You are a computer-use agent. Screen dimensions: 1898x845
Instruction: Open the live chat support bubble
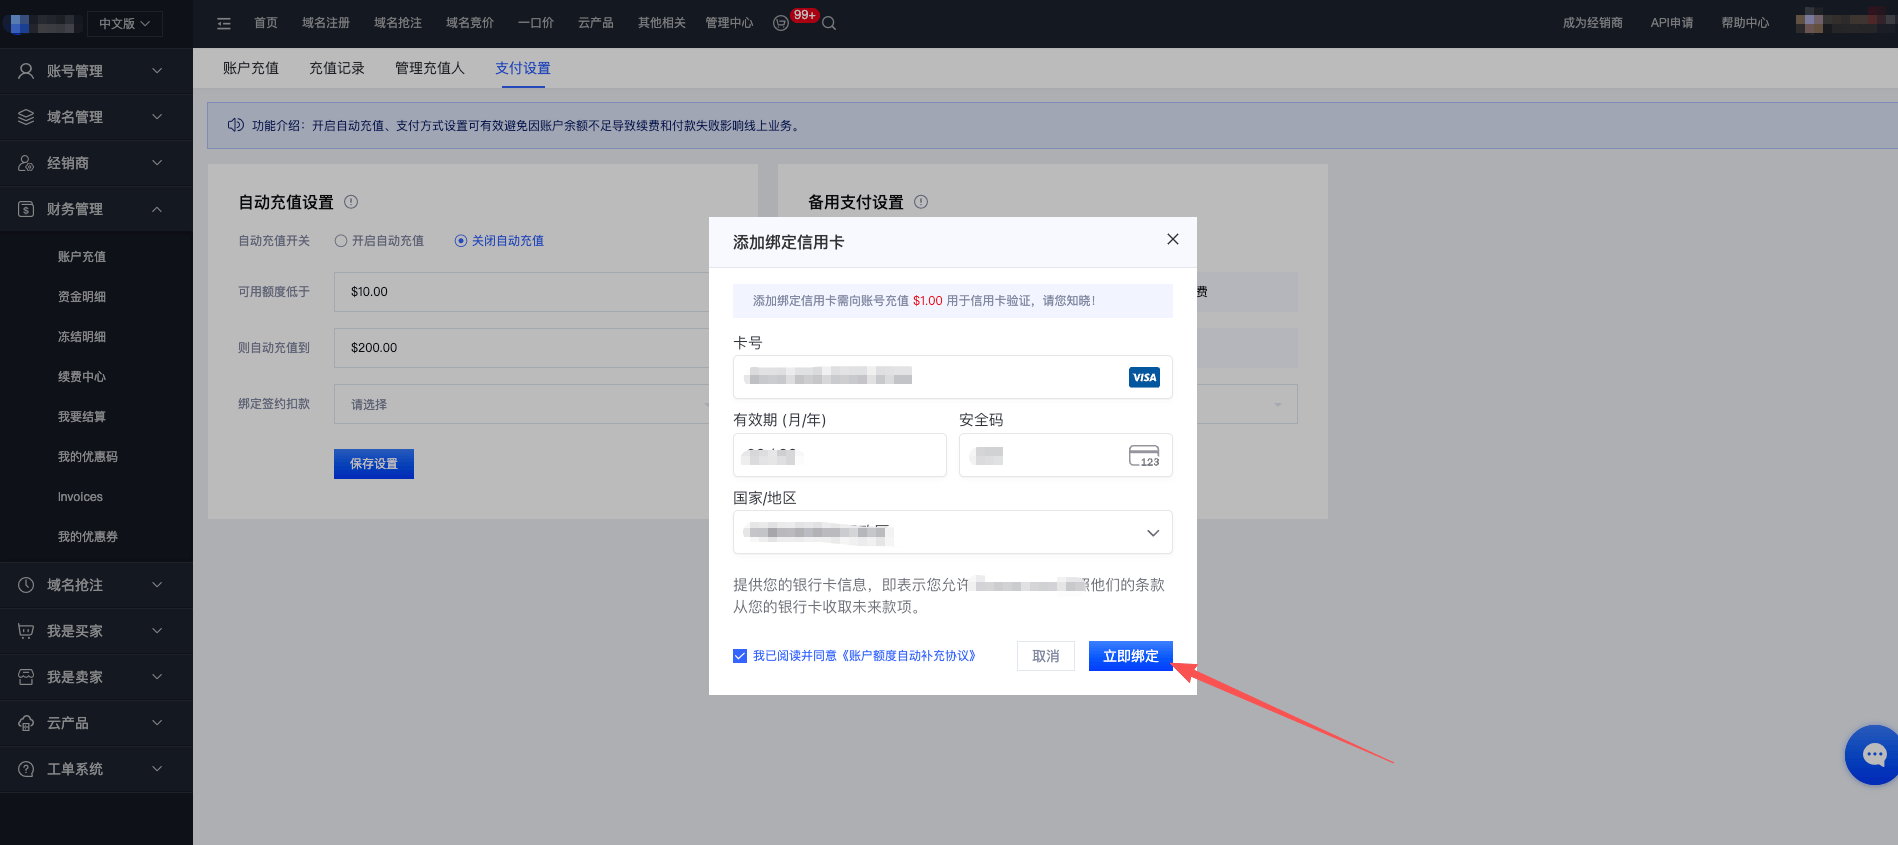(1872, 755)
